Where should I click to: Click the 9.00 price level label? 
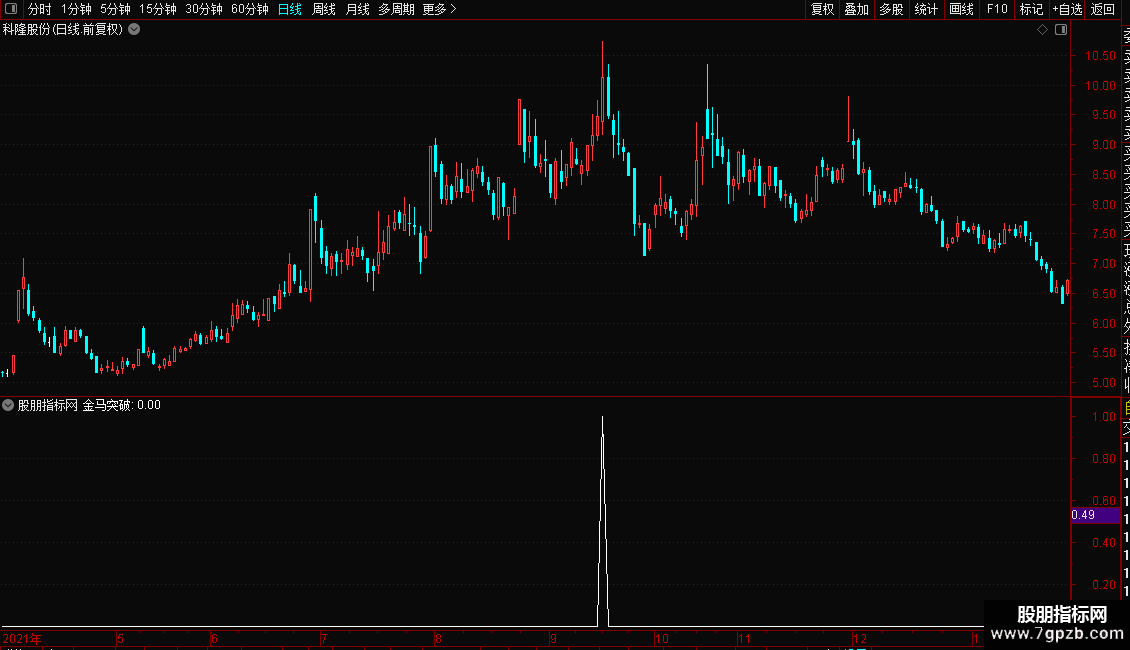pos(1103,144)
